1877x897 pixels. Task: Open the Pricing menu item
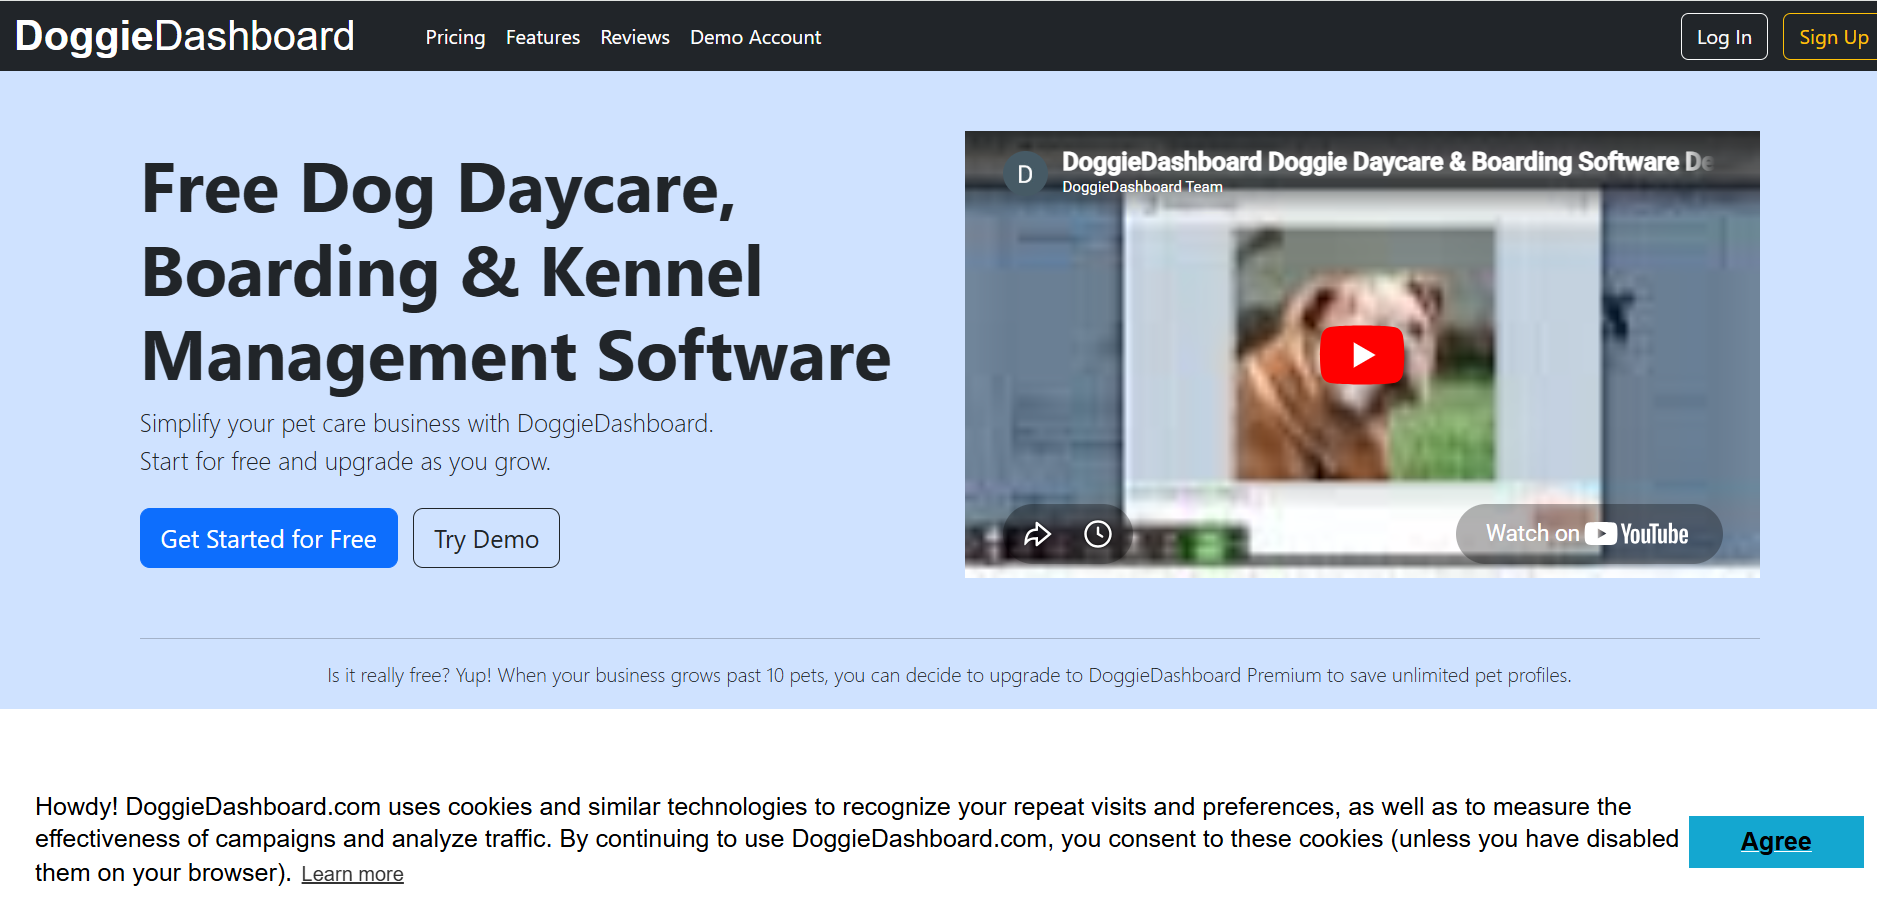pos(455,37)
